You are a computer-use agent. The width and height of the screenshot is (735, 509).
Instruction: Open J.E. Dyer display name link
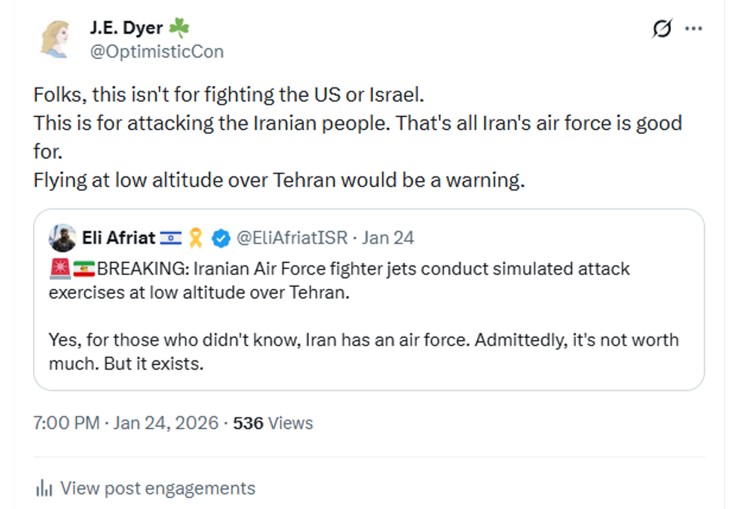click(x=125, y=28)
